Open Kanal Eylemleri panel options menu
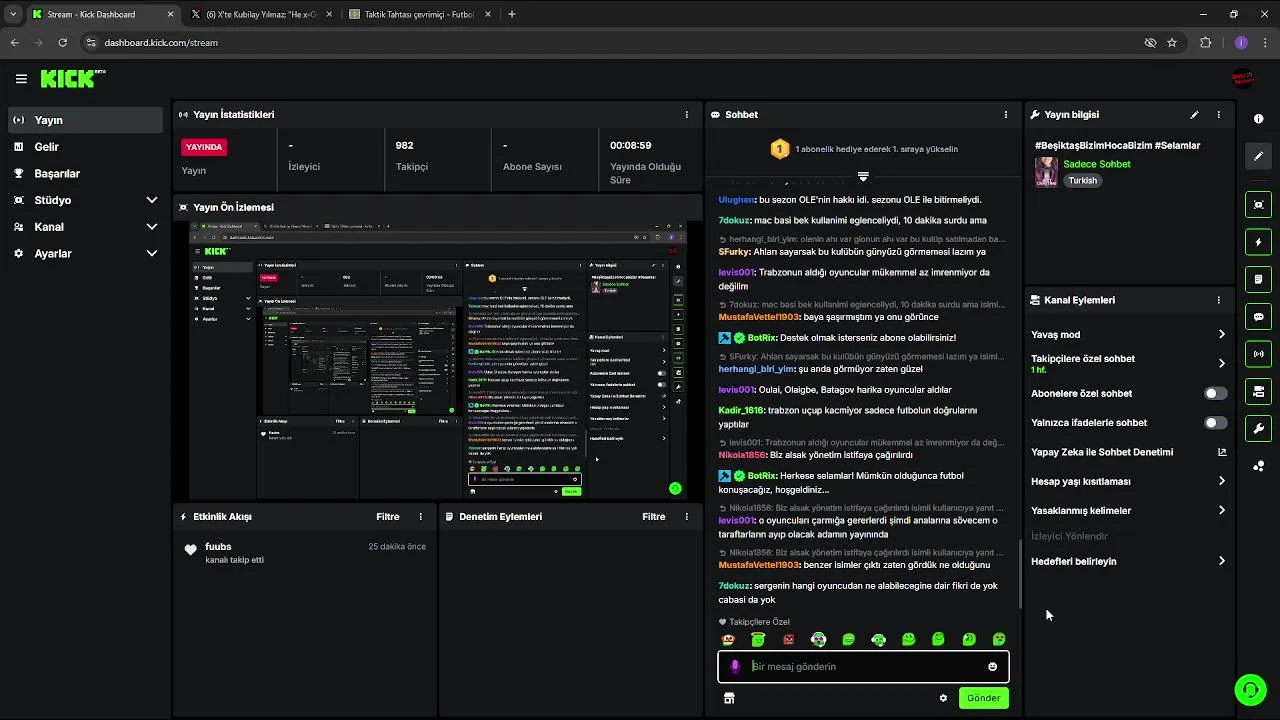 1218,300
